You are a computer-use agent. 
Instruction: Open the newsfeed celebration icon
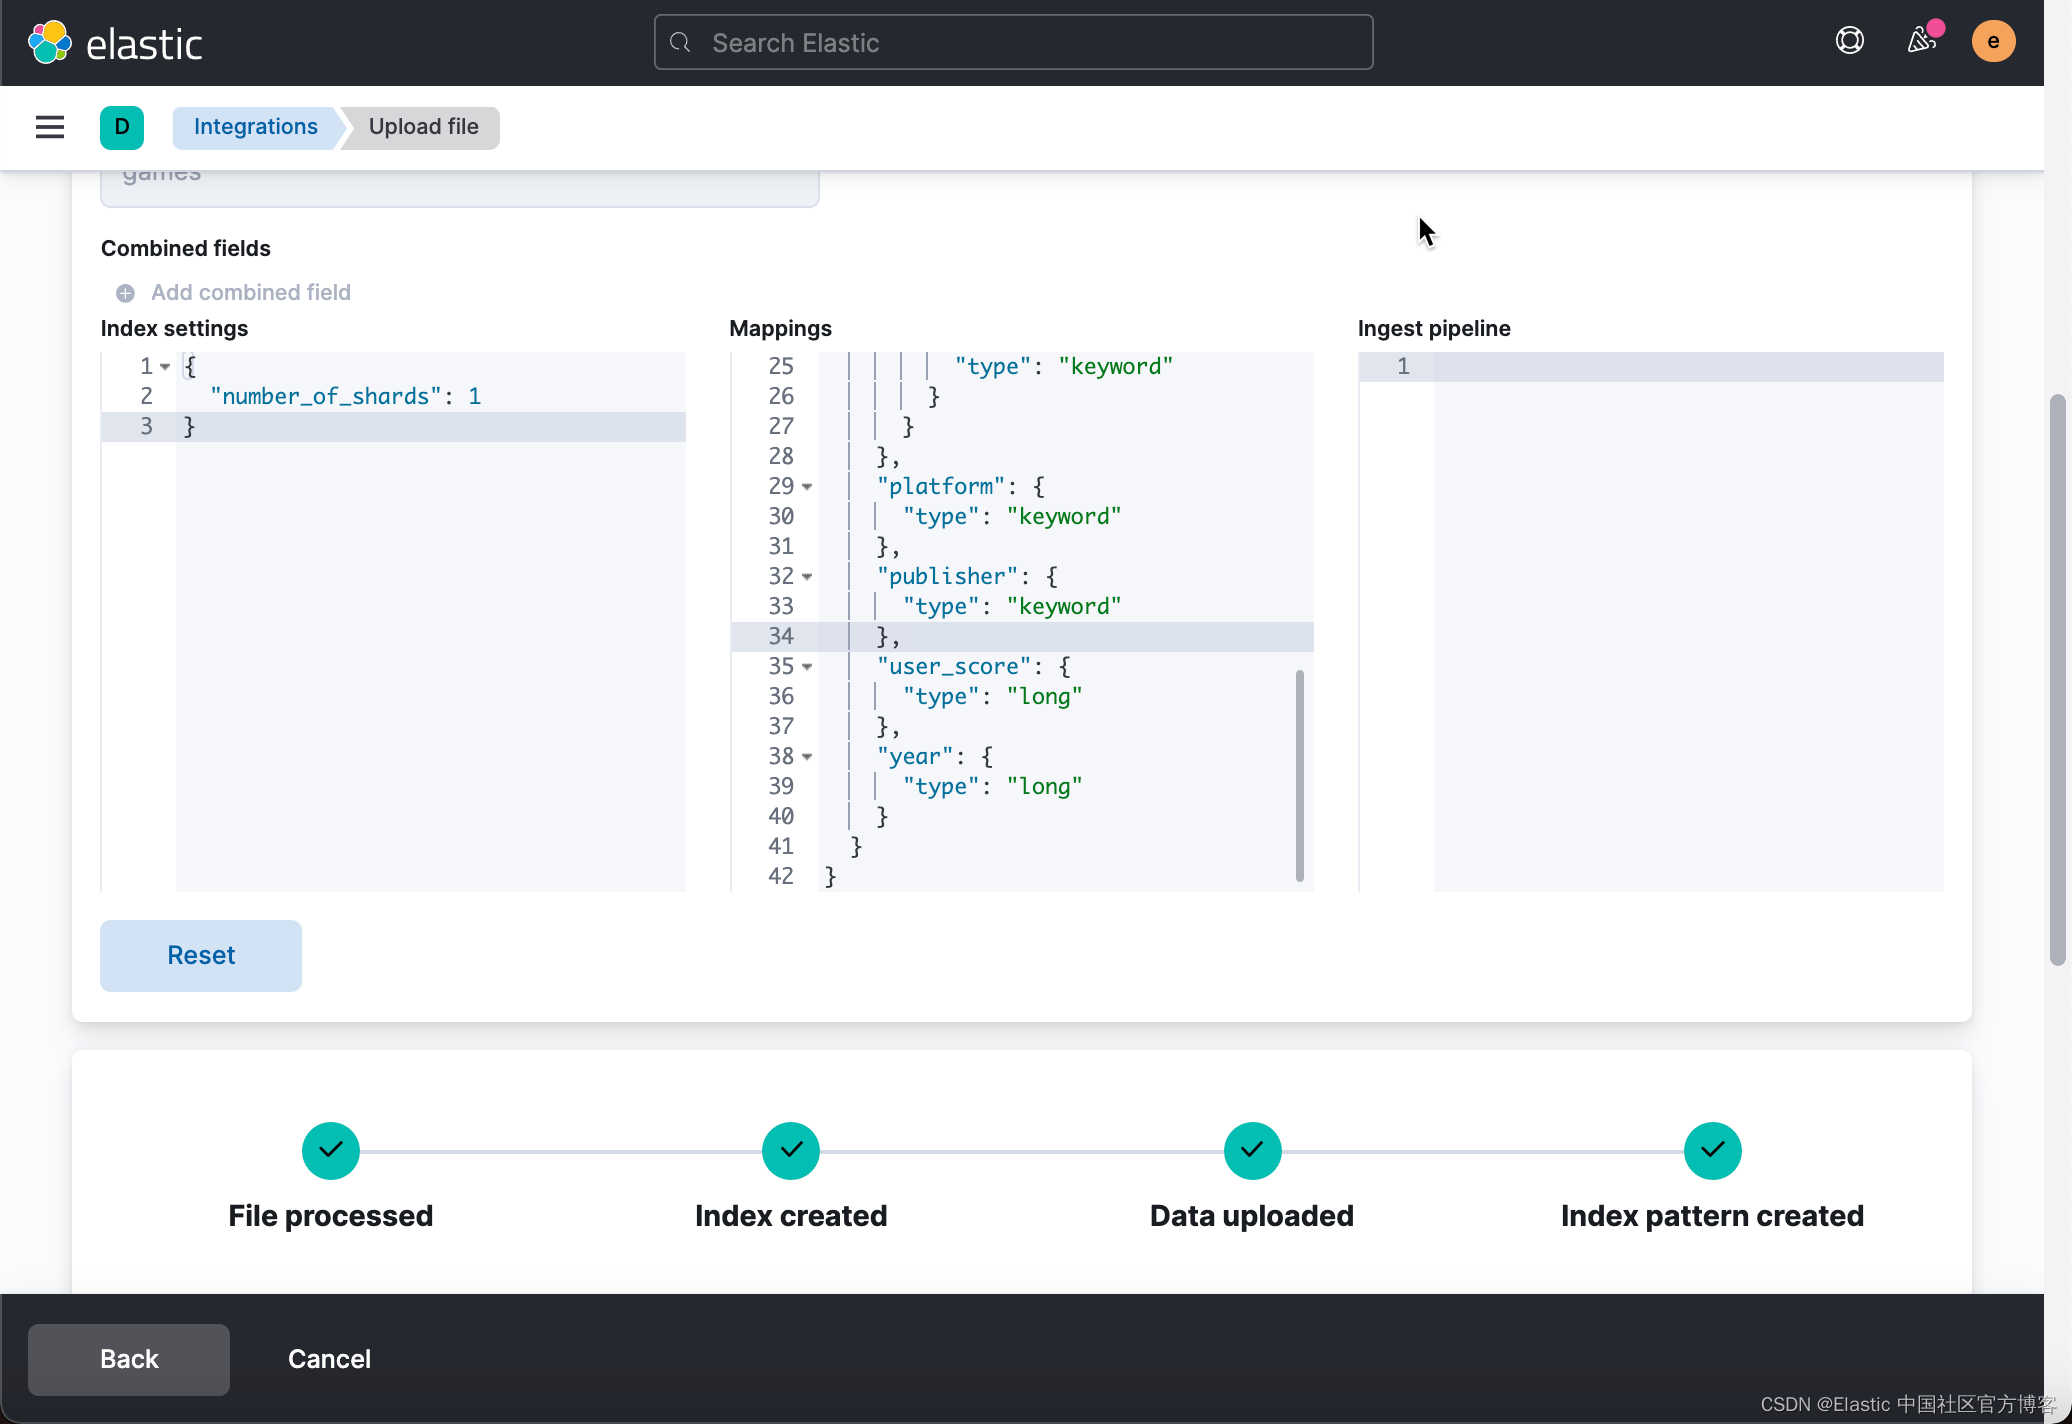click(x=1921, y=41)
